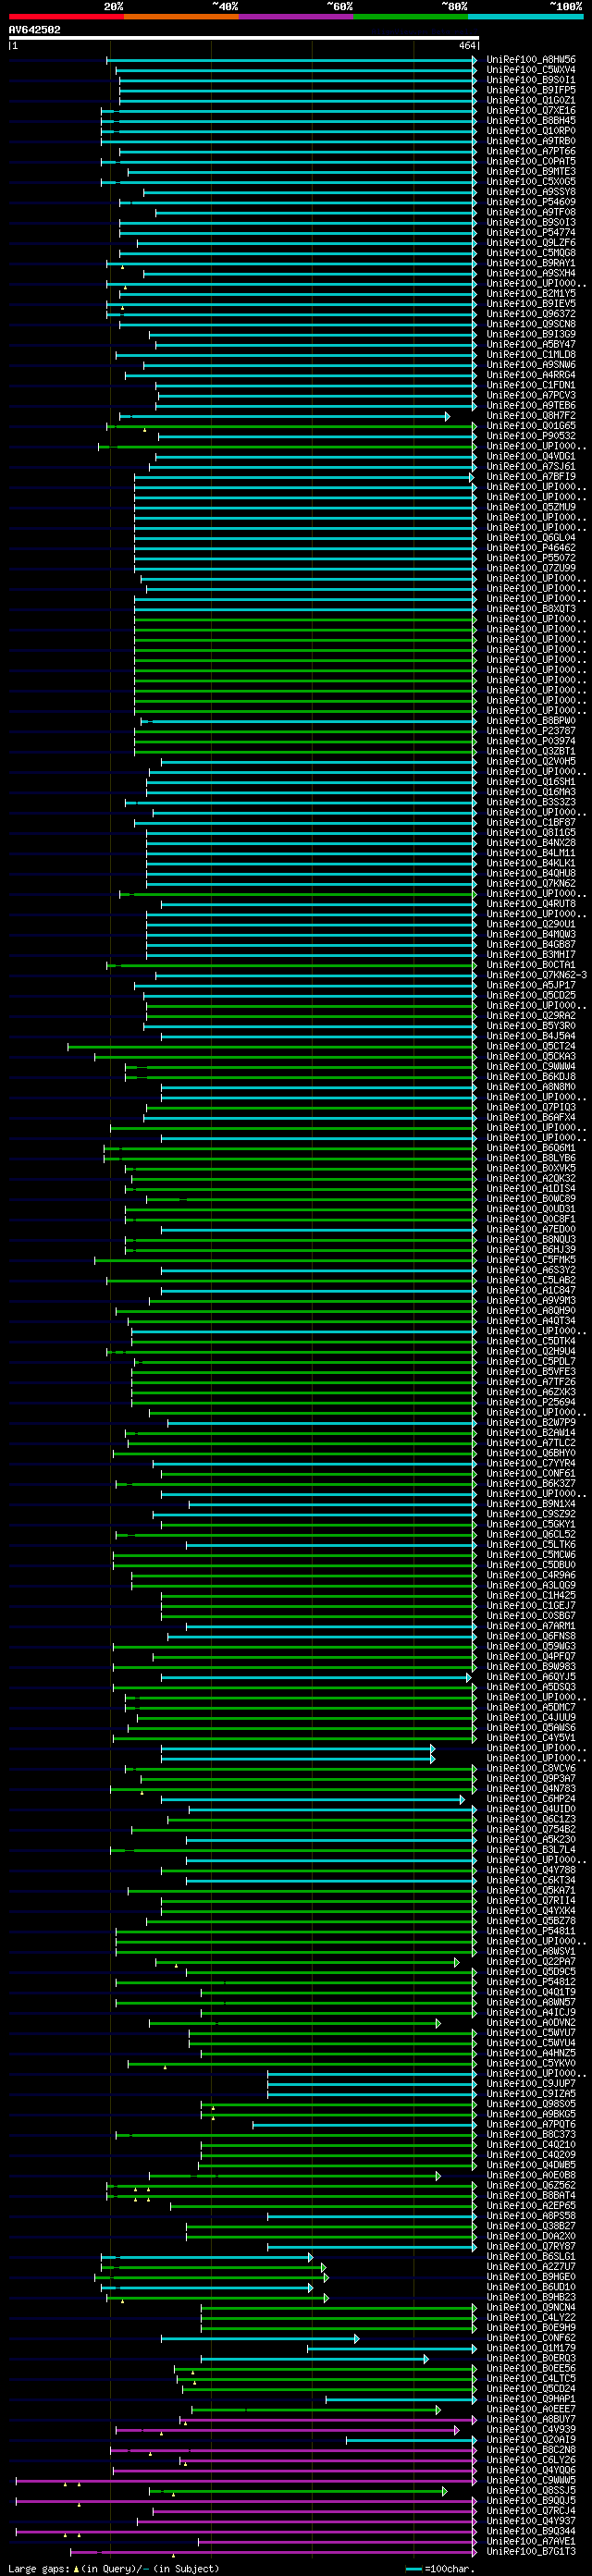Click the alignment bar for UniRef100_B6SLG1
592x2576 pixels.
(x=207, y=2257)
